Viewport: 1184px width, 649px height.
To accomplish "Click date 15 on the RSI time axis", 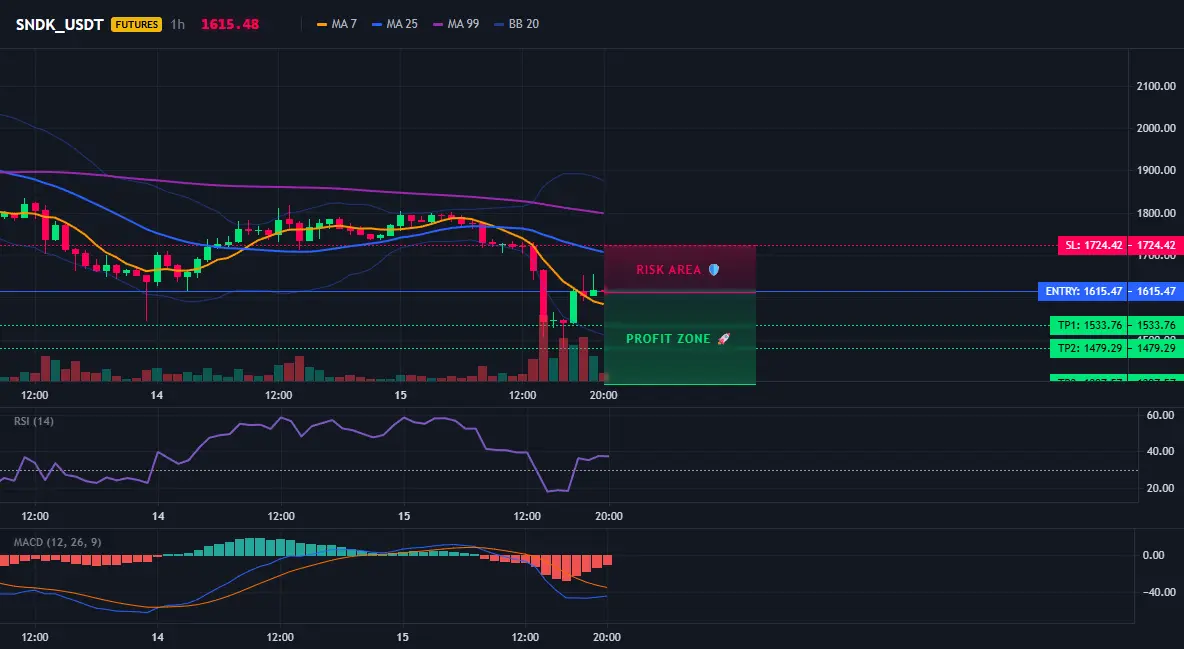I will 404,516.
